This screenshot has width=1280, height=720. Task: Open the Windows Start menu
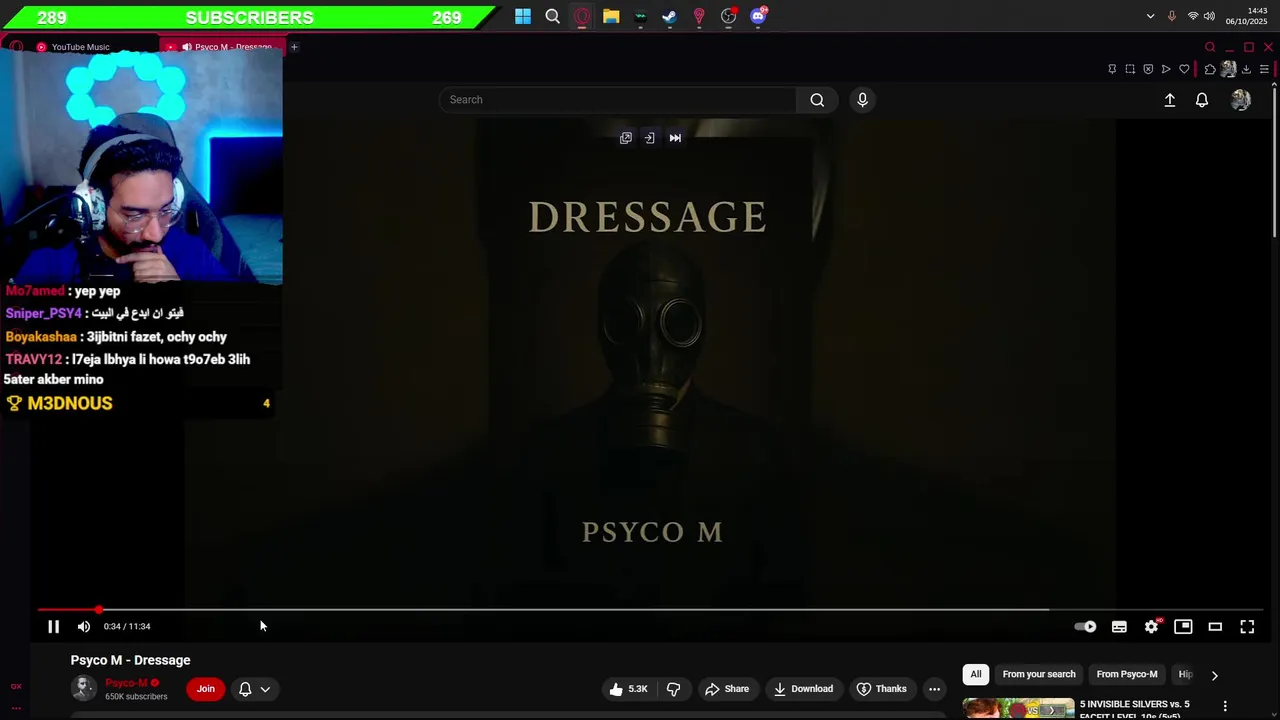(x=523, y=16)
